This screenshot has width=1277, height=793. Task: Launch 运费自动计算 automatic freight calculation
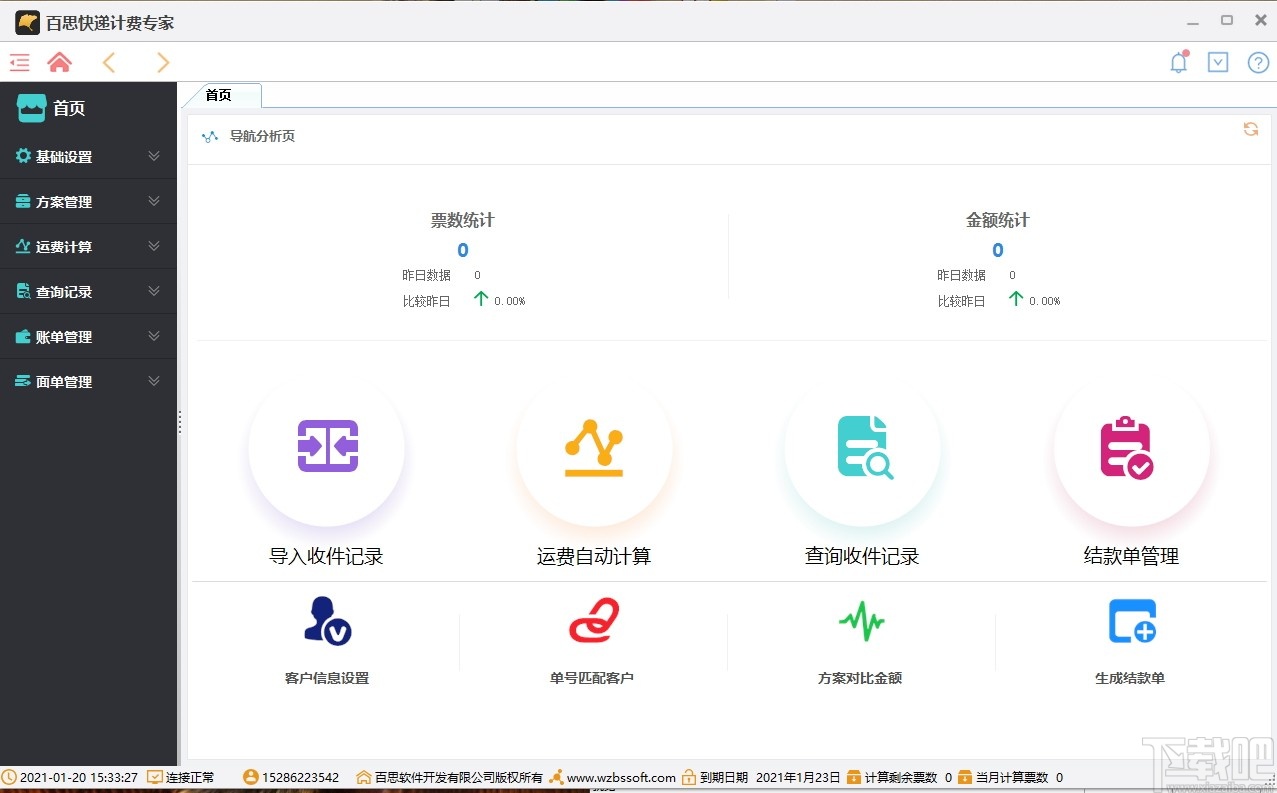click(594, 449)
